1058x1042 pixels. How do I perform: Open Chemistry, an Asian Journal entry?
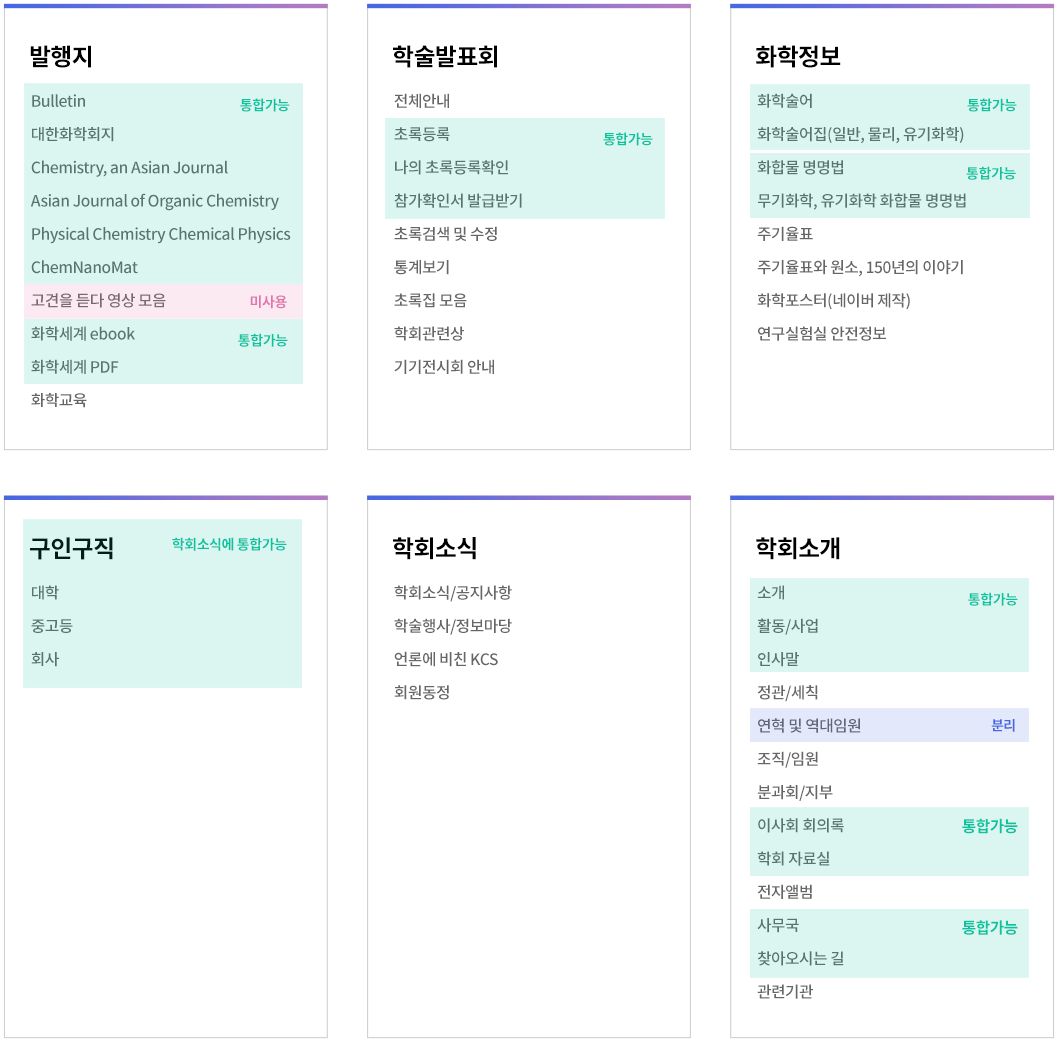point(129,167)
